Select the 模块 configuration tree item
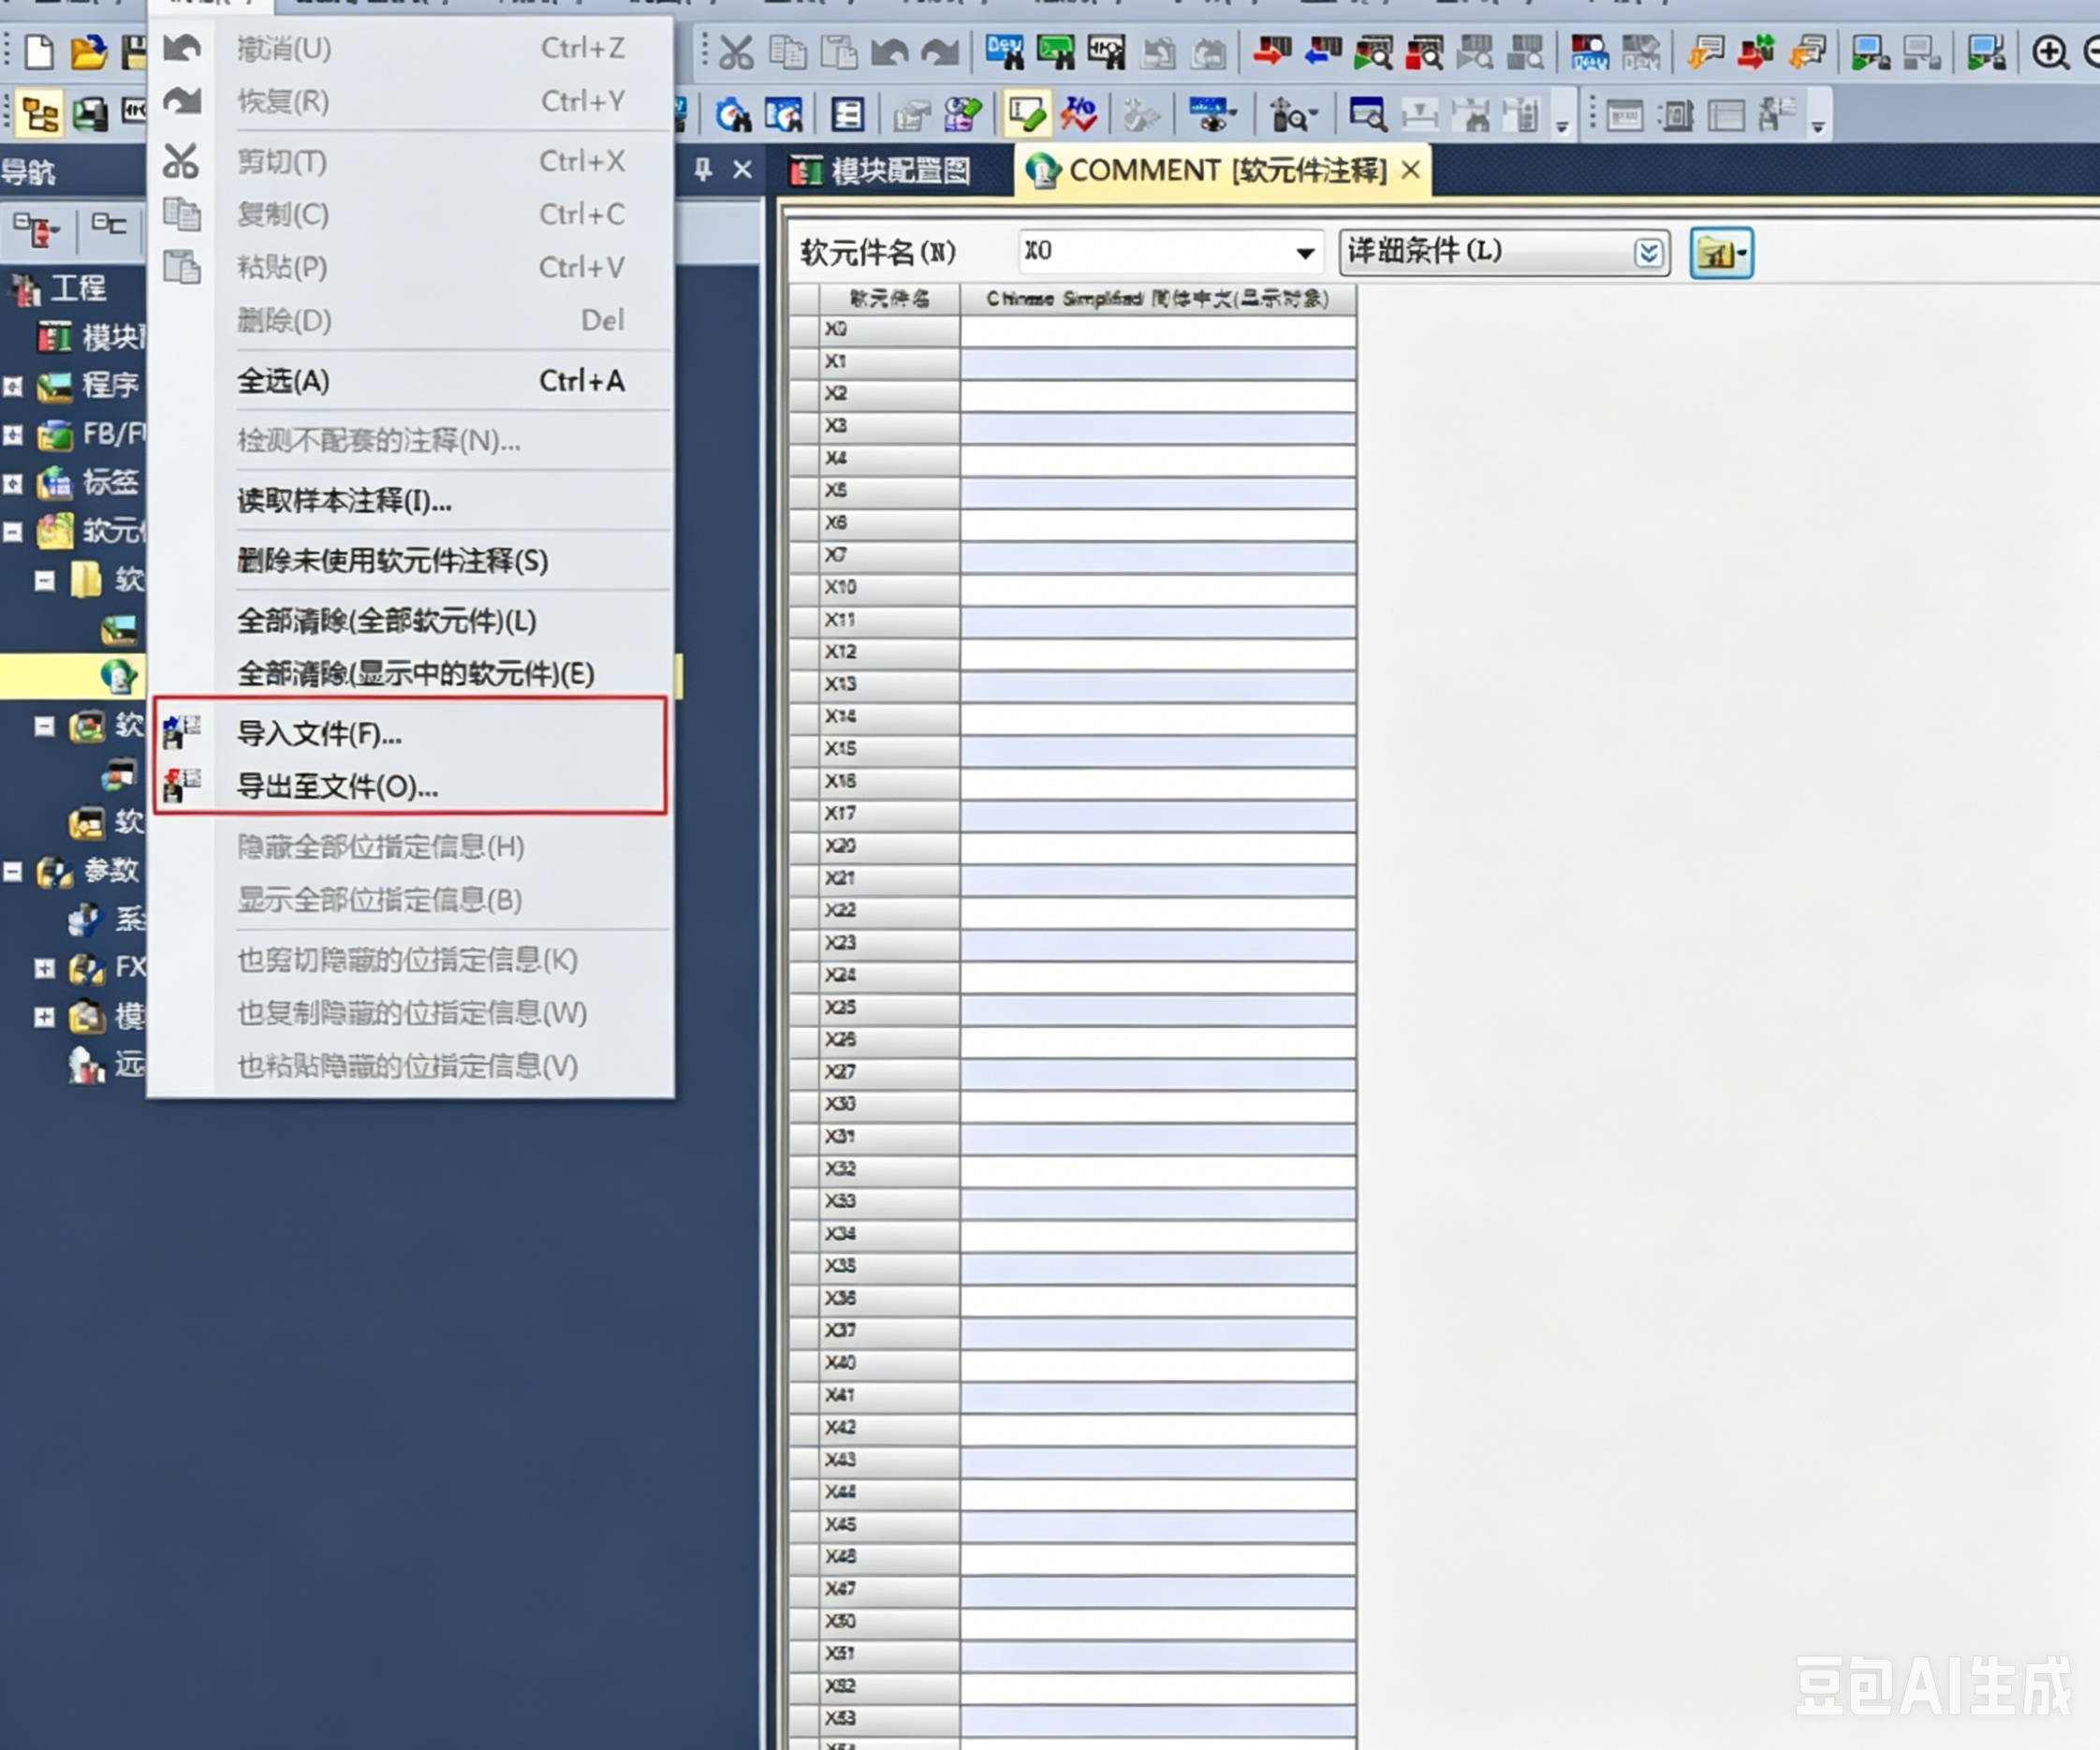The image size is (2100, 1750). click(92, 337)
